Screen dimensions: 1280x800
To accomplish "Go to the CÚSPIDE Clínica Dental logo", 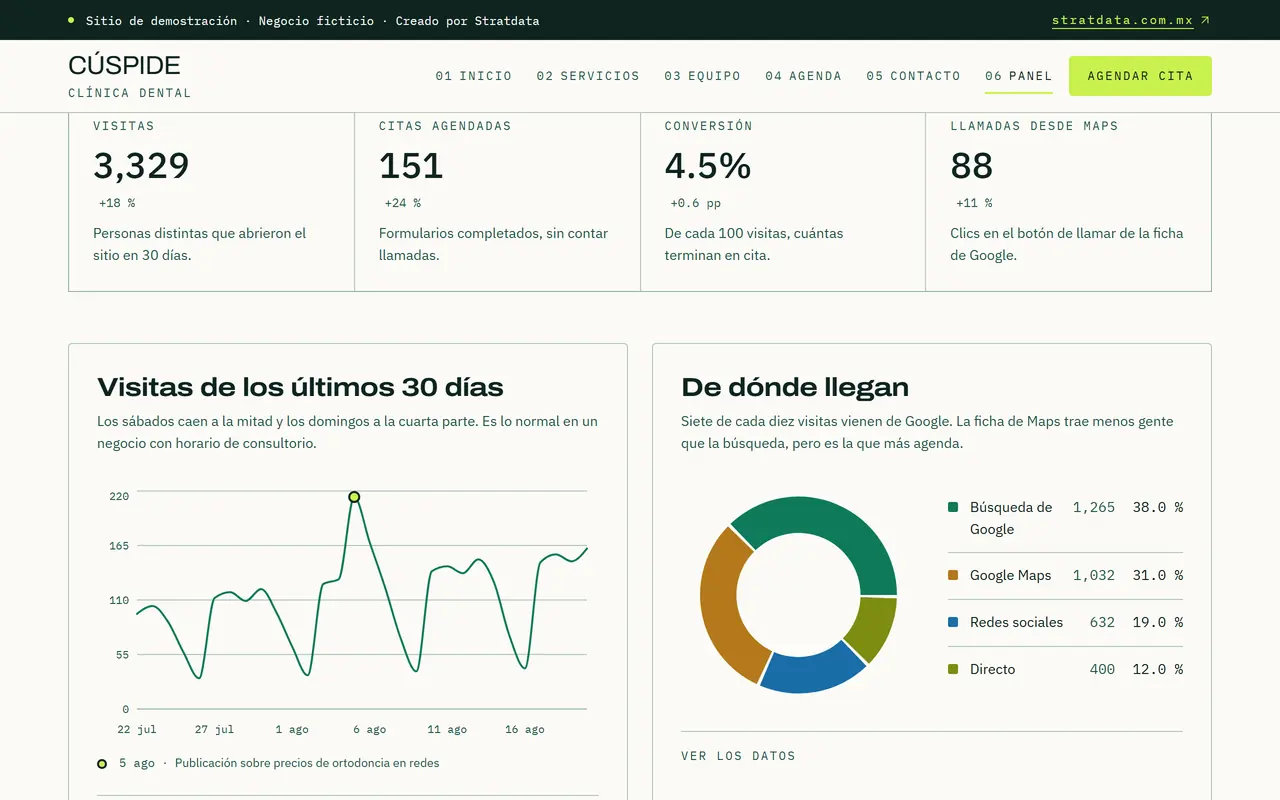I will click(130, 76).
